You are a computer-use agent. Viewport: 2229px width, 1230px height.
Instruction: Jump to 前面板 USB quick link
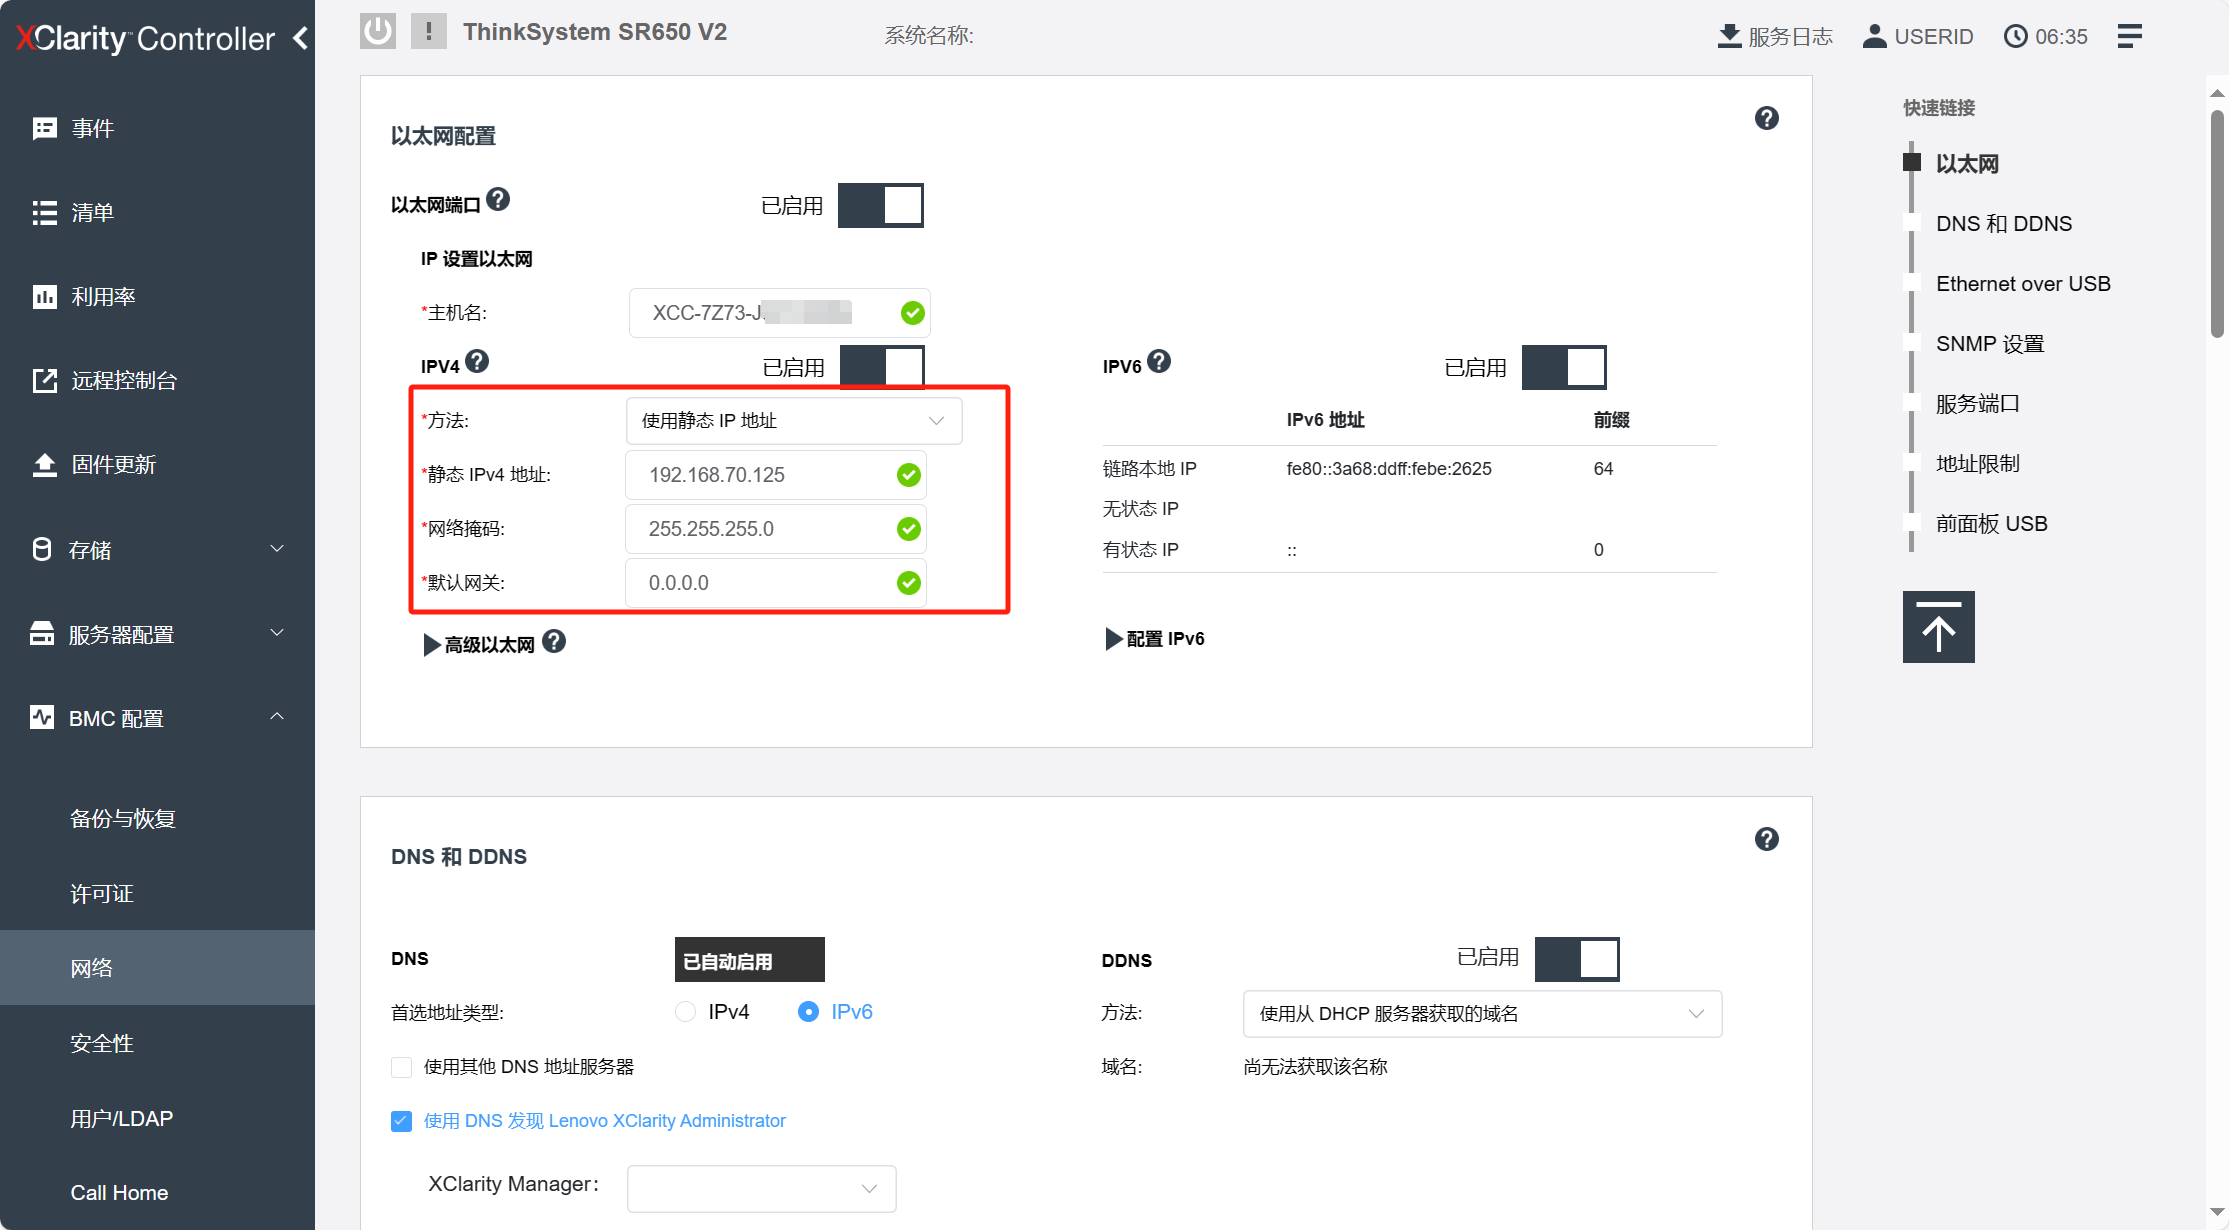1991,524
